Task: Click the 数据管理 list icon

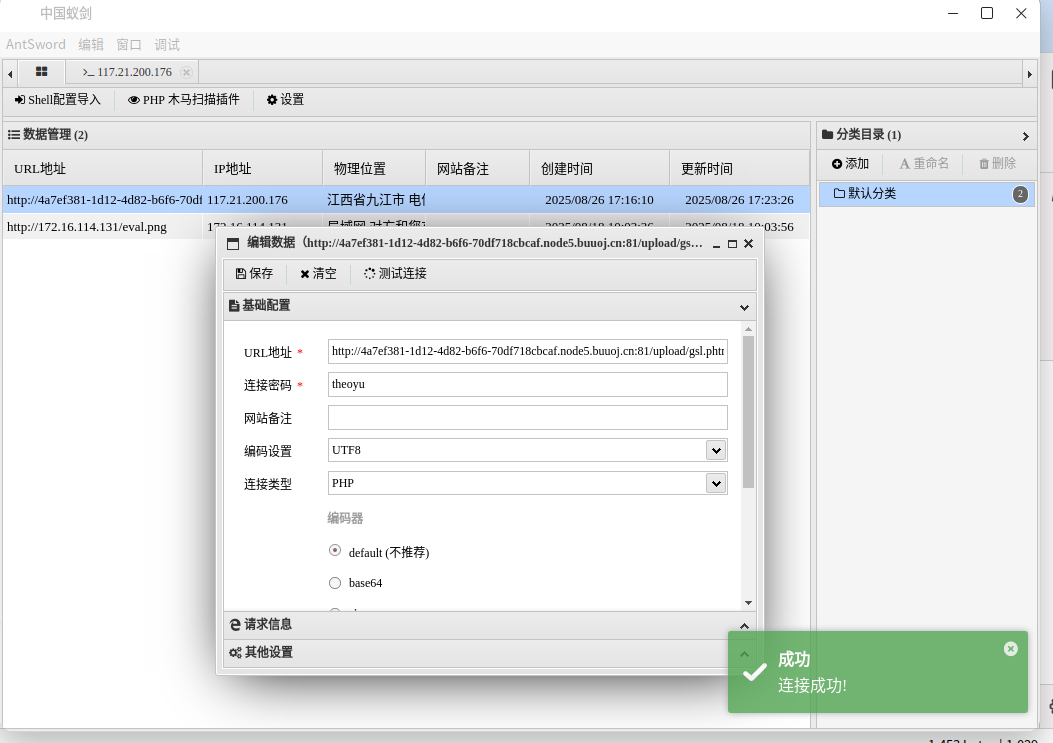Action: coord(13,134)
